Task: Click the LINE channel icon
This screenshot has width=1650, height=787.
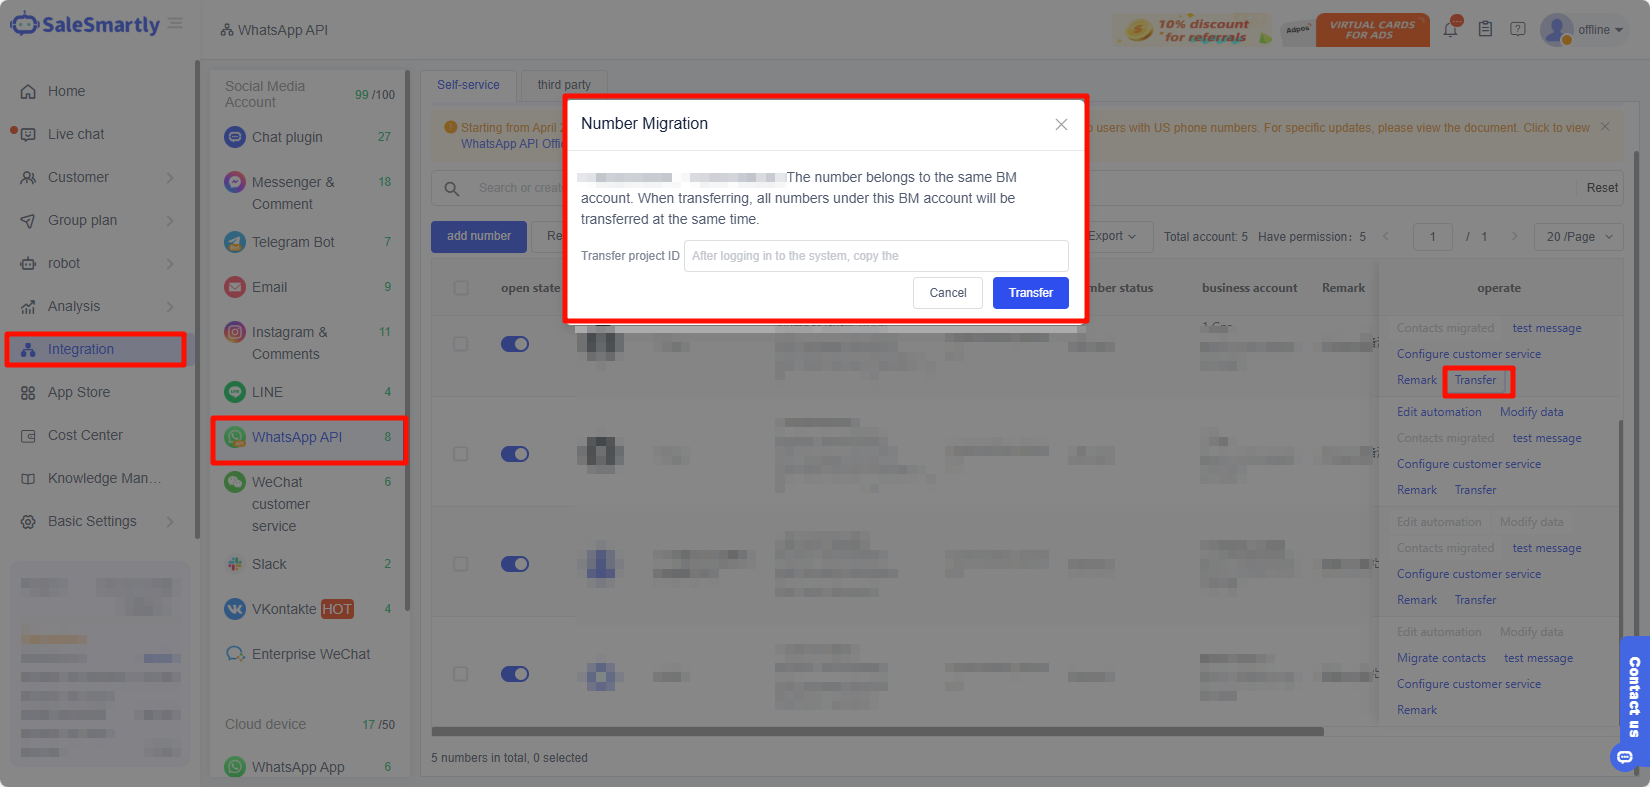Action: 235,392
